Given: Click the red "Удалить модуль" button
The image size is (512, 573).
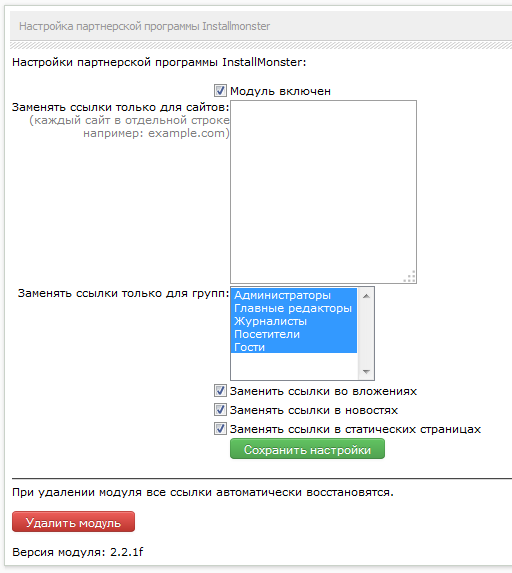Looking at the screenshot, I should (73, 522).
